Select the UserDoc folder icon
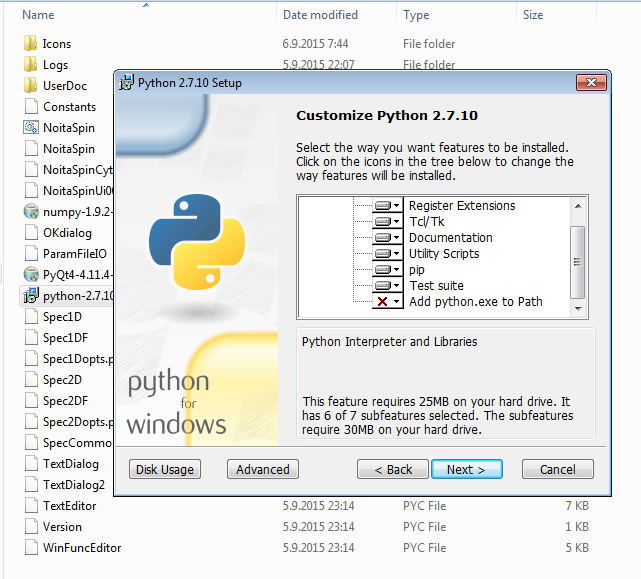This screenshot has width=641, height=579. pyautogui.click(x=31, y=85)
